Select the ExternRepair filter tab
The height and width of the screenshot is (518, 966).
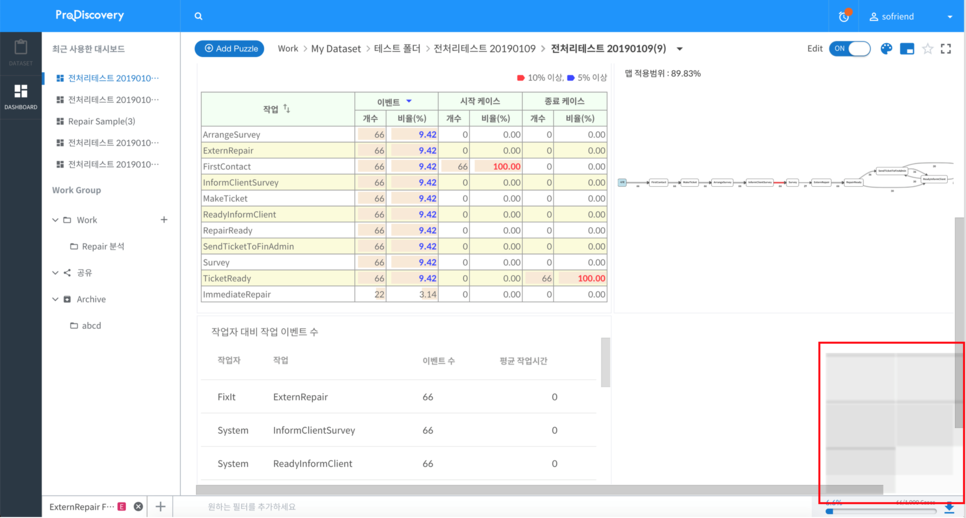click(x=81, y=507)
